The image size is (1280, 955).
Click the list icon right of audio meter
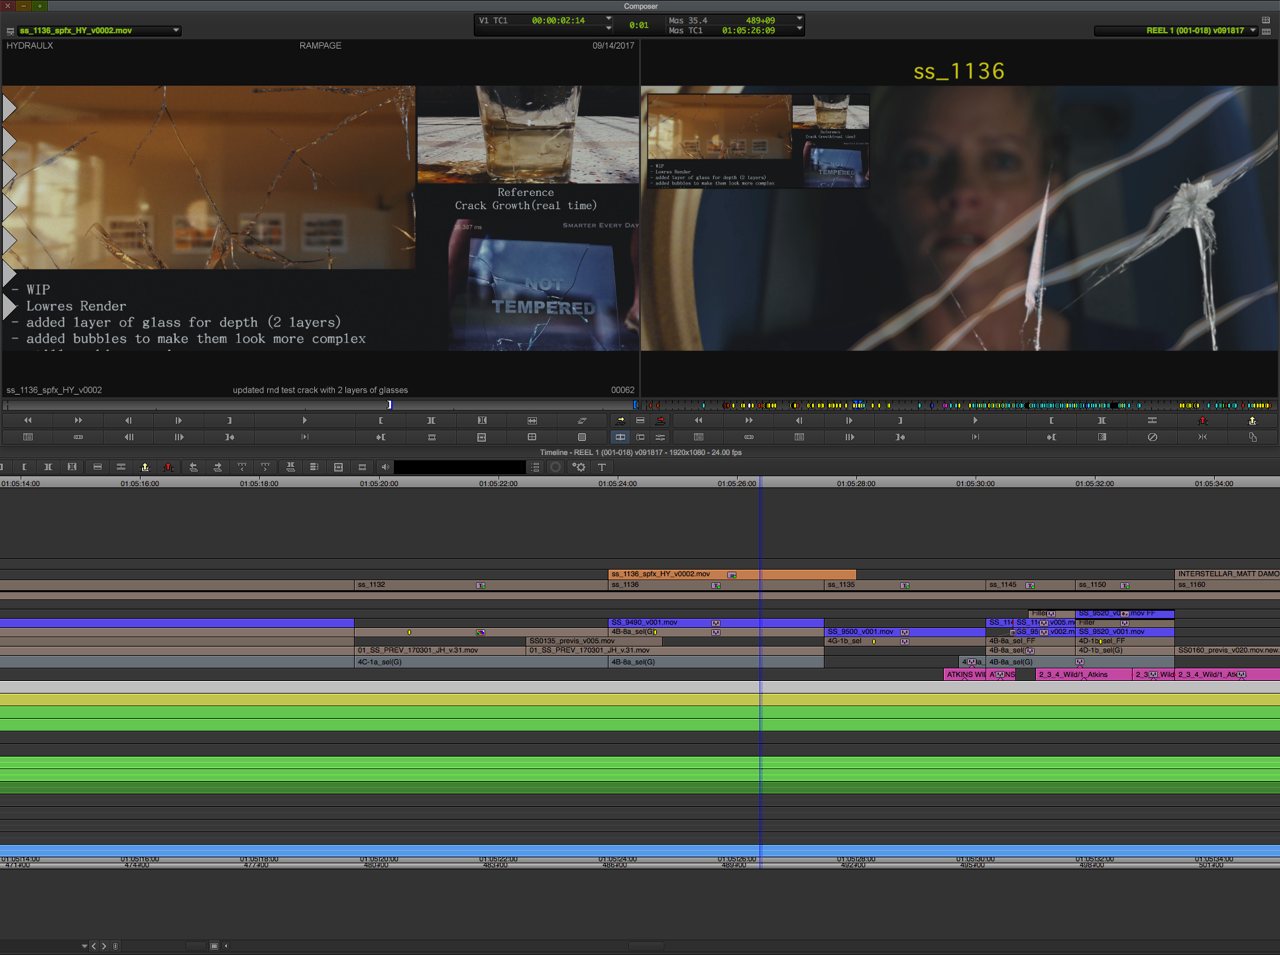coord(536,467)
